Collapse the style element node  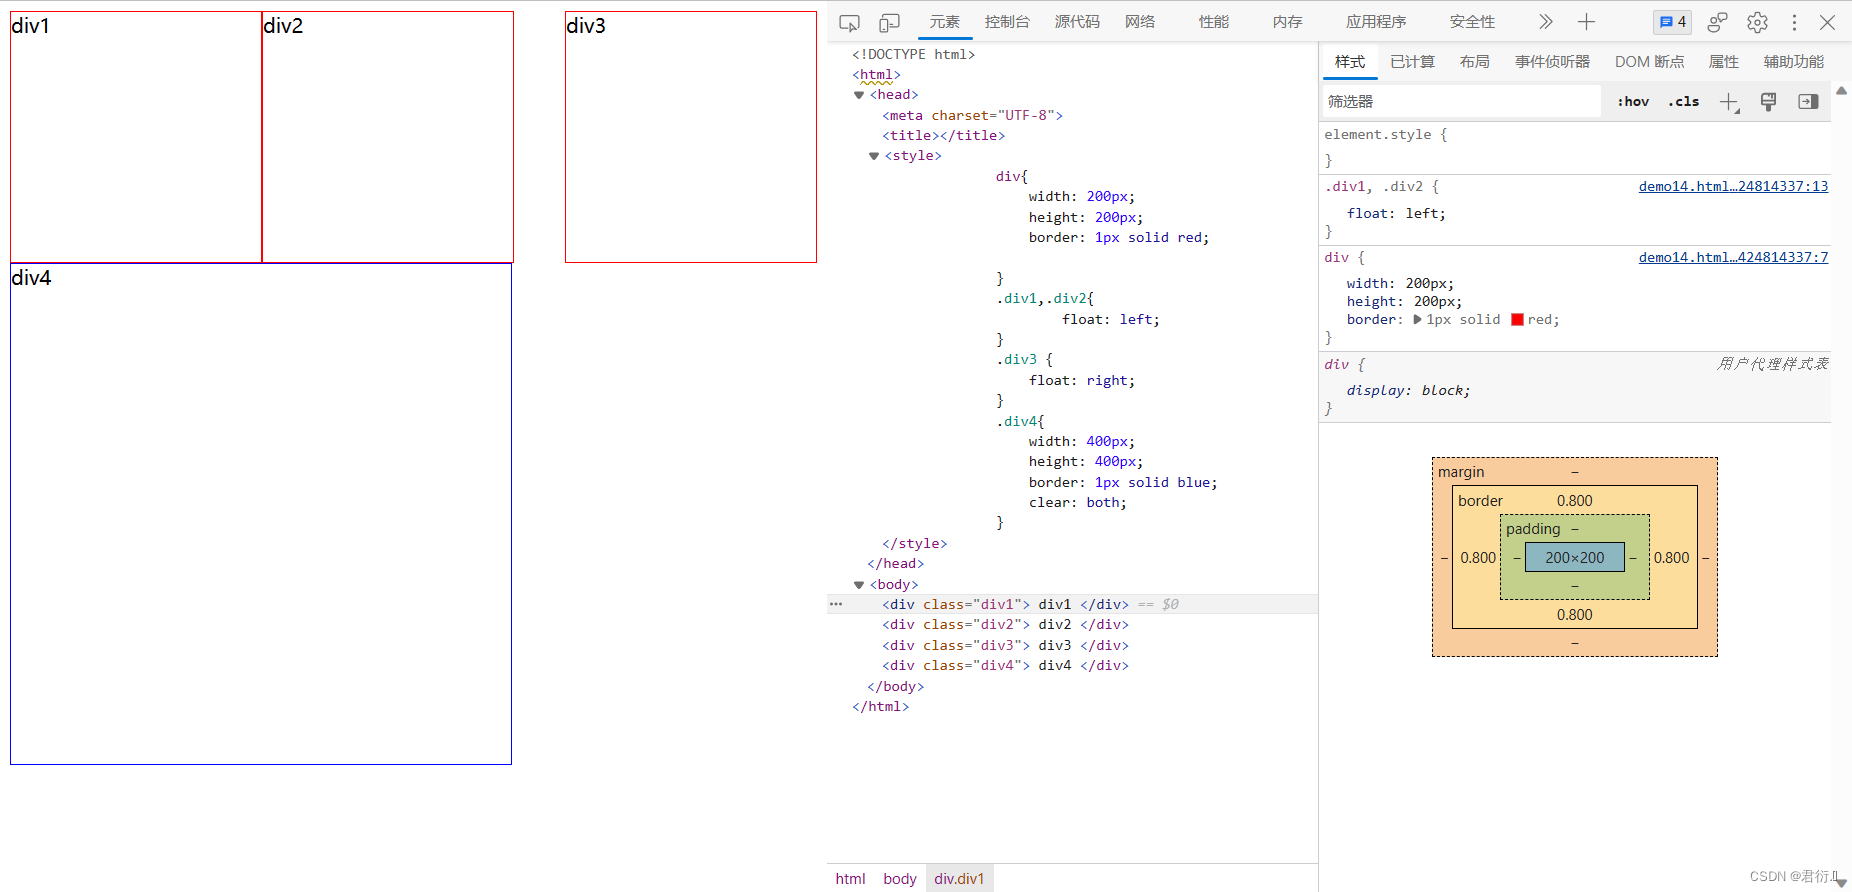(x=874, y=156)
